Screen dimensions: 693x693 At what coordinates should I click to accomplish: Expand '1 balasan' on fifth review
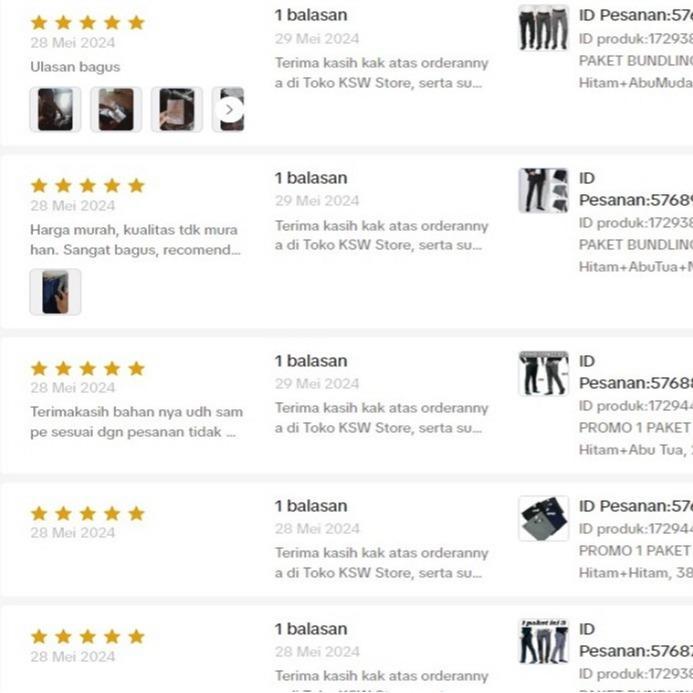(311, 629)
